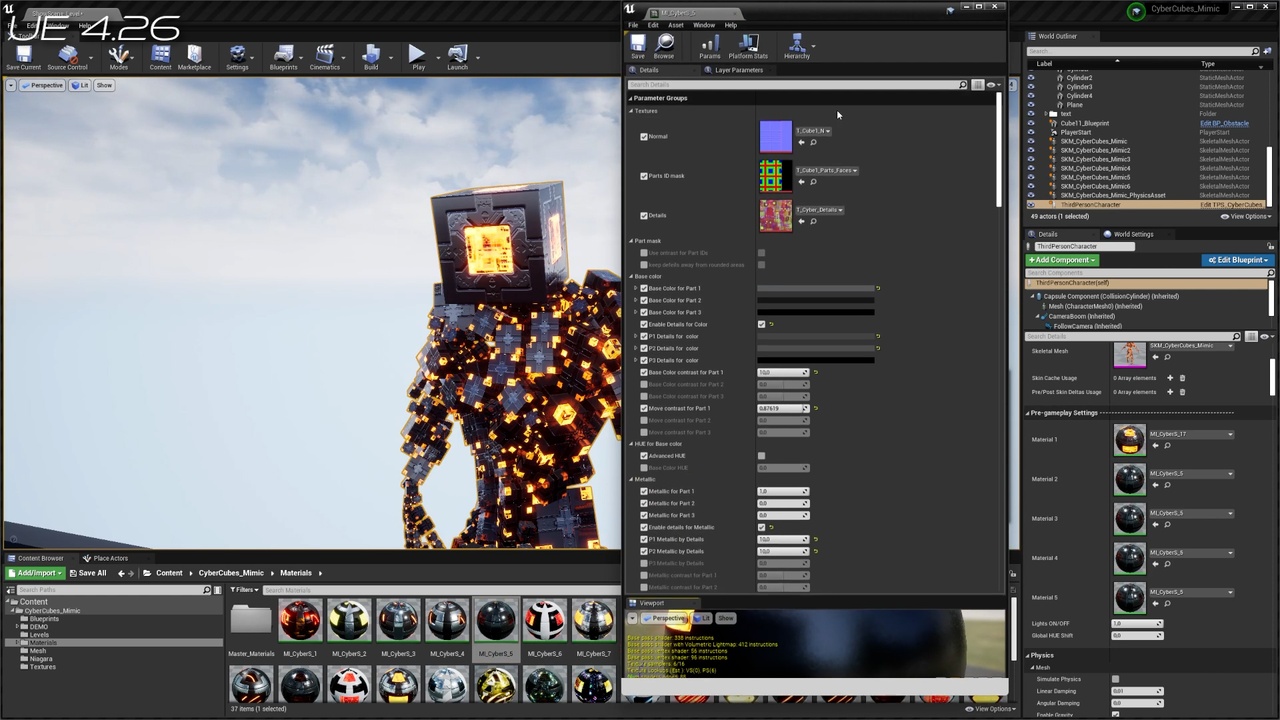Collapse the Base color parameter group

631,276
